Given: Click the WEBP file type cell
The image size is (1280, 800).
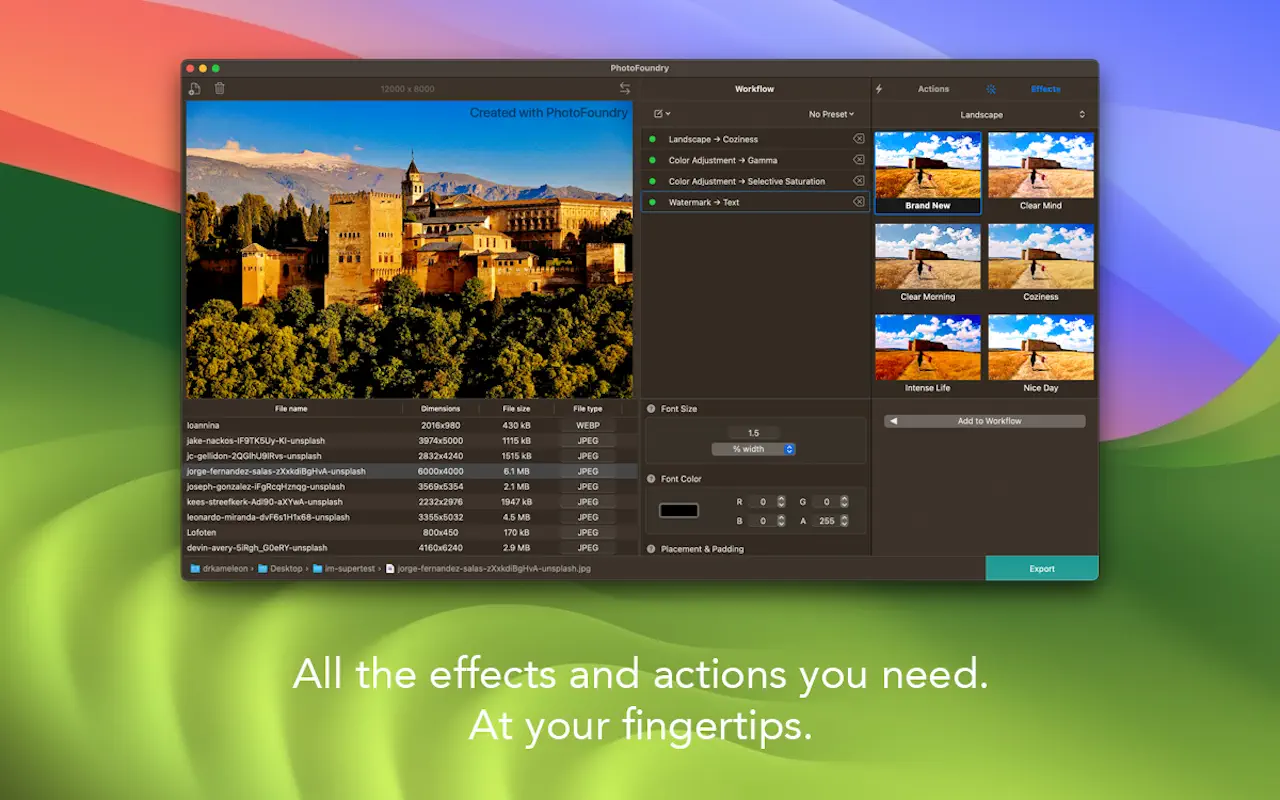Looking at the screenshot, I should point(588,425).
